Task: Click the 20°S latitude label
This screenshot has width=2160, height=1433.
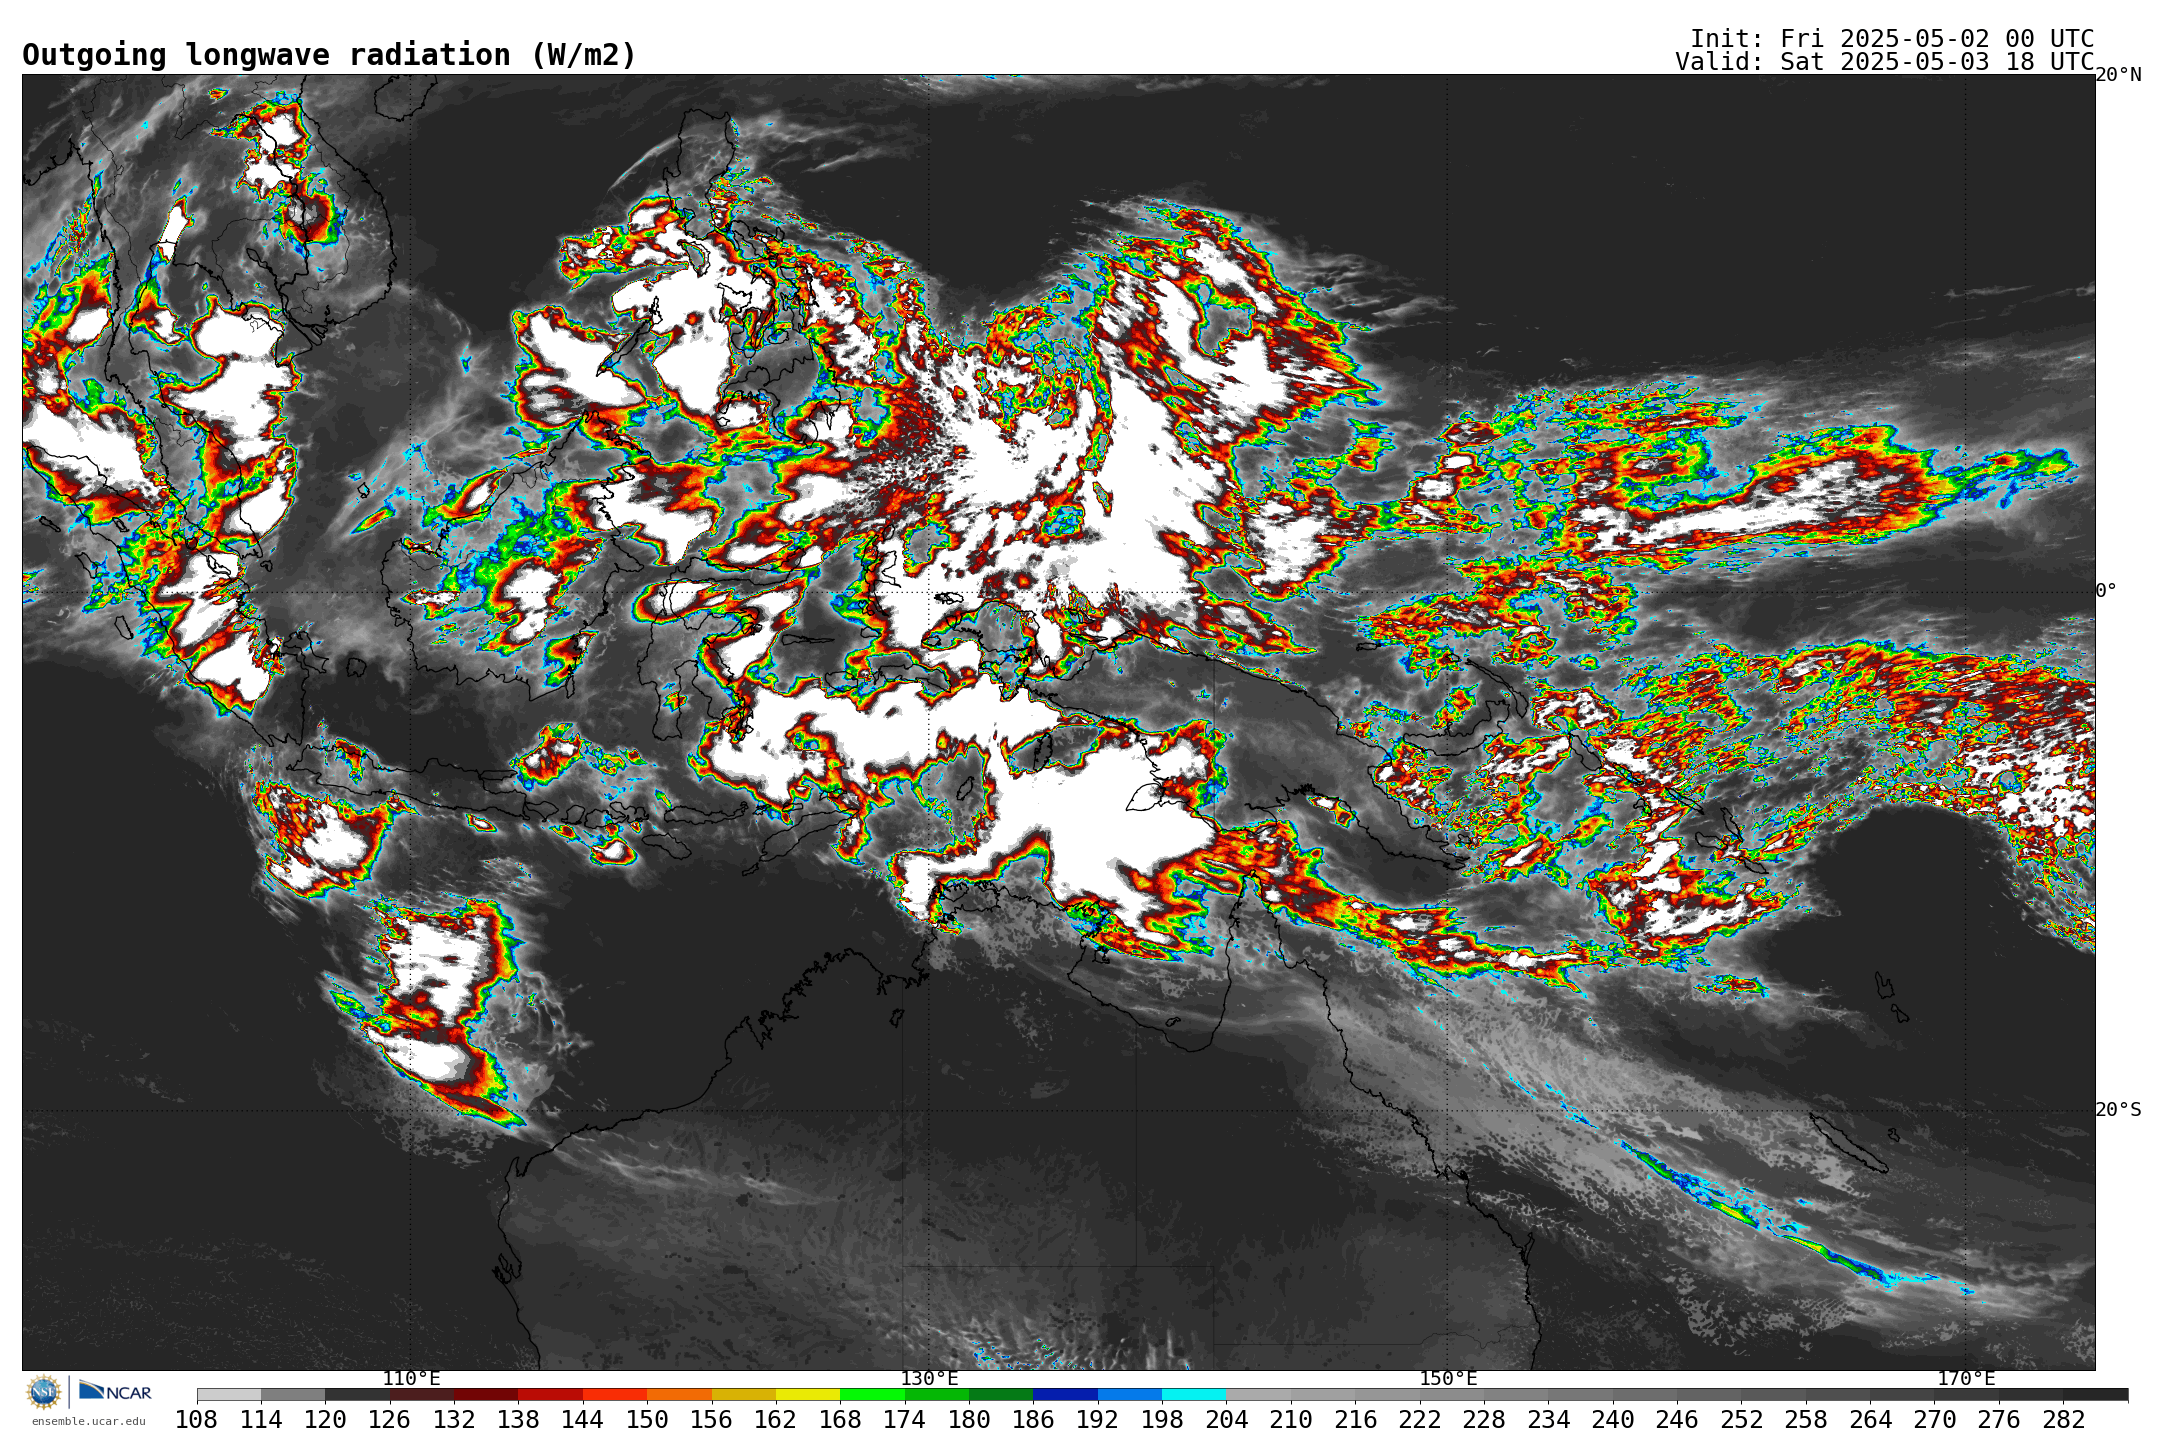Action: [x=2118, y=1110]
